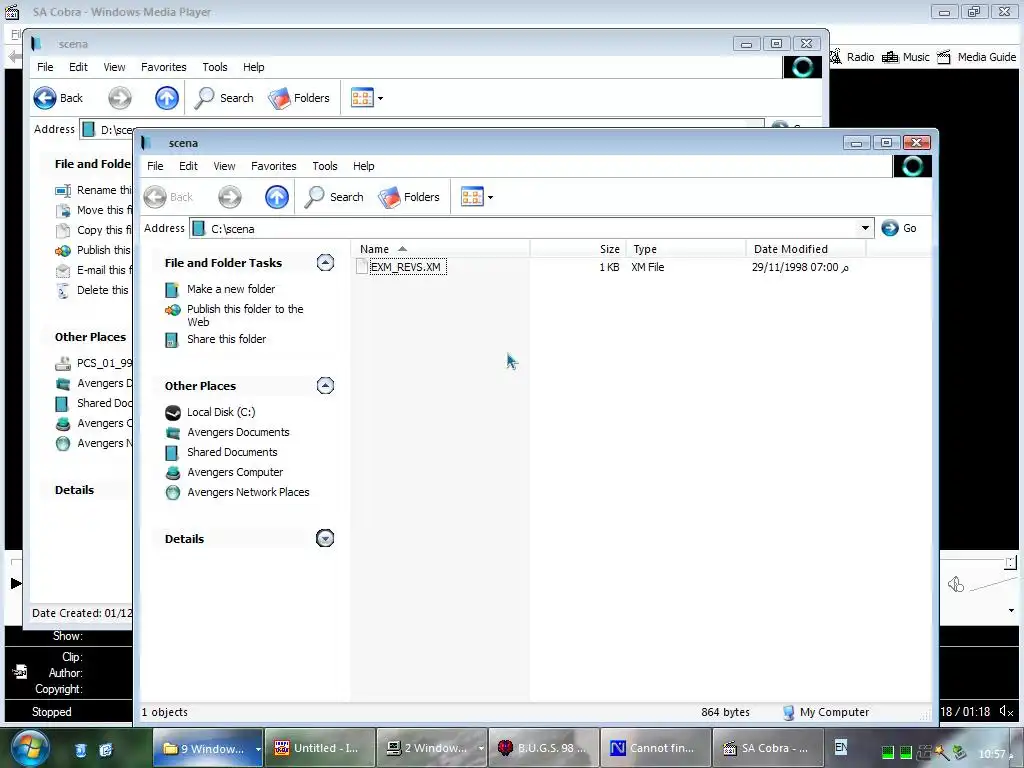Image resolution: width=1024 pixels, height=768 pixels.
Task: Sort by Type column header
Action: [686, 249]
